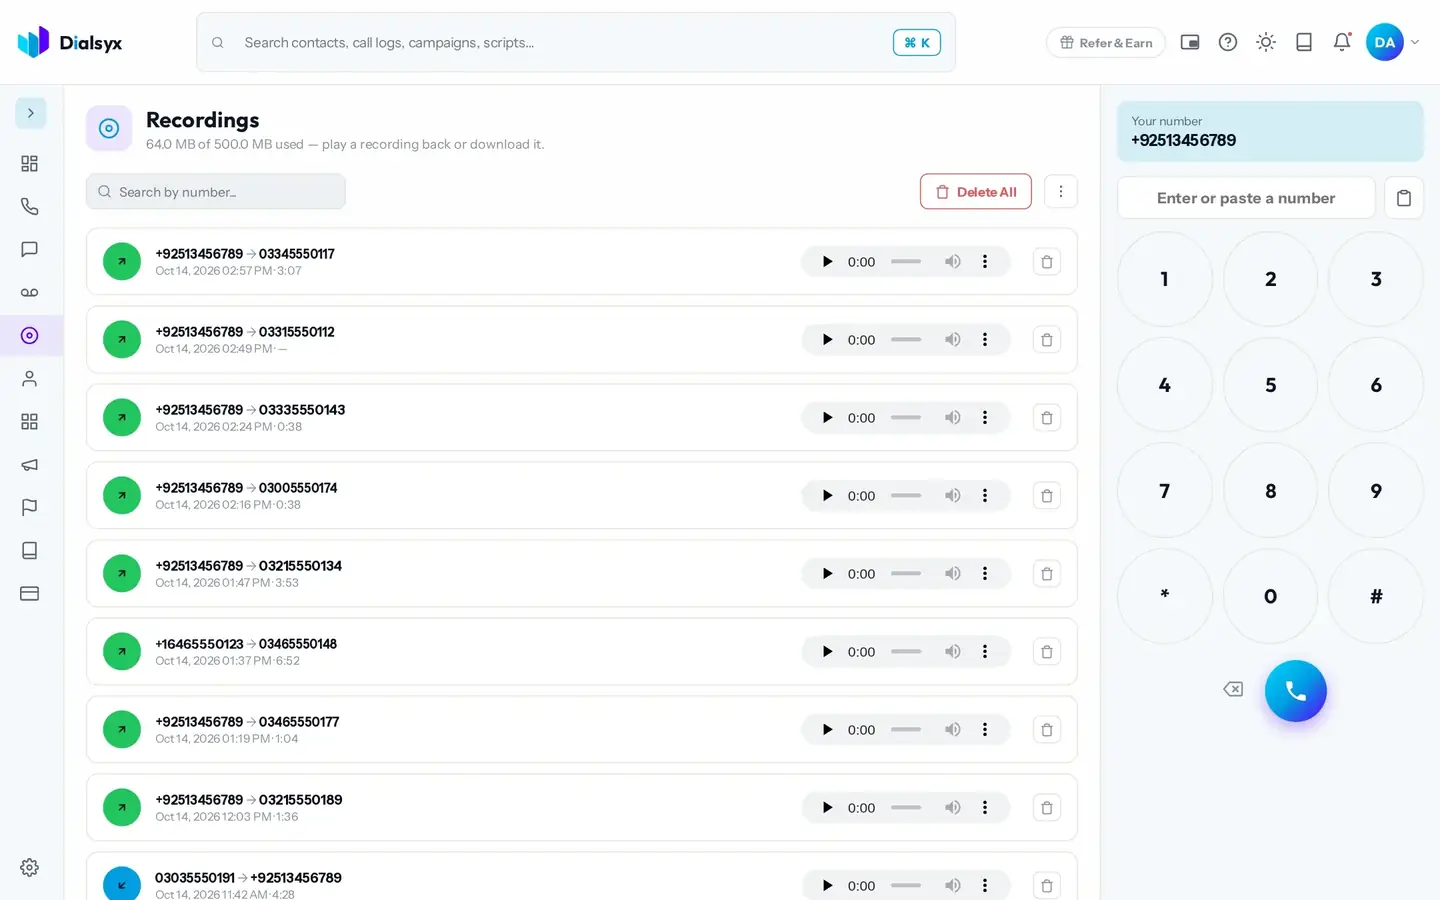Open player options for 03005550174 recording
1440x900 pixels.
(985, 495)
